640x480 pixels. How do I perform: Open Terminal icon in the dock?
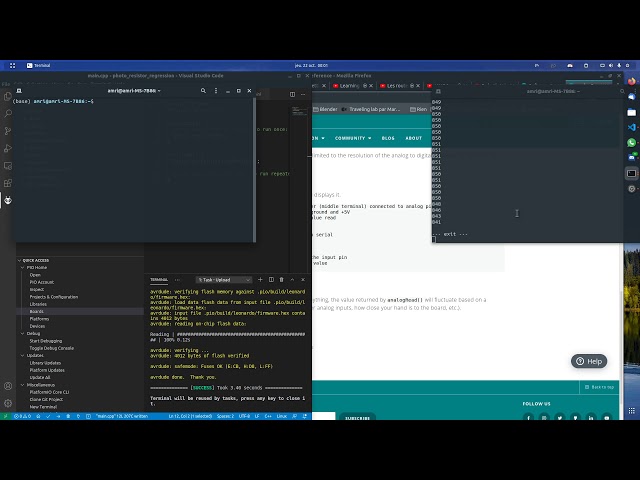coord(631,173)
